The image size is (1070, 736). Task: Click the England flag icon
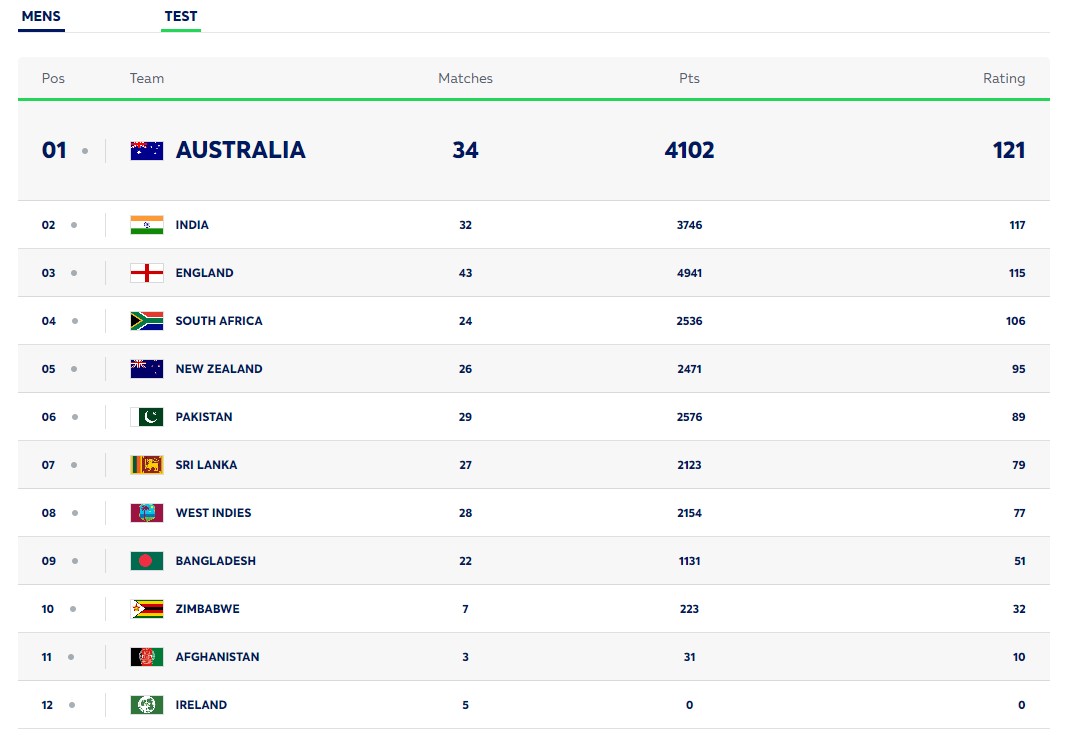147,273
